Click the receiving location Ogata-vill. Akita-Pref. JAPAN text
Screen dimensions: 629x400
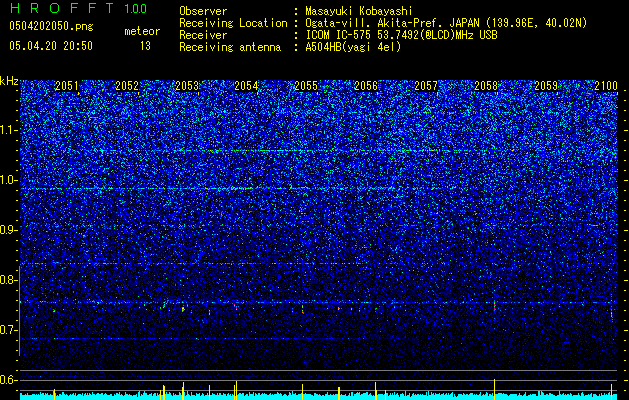click(446, 23)
